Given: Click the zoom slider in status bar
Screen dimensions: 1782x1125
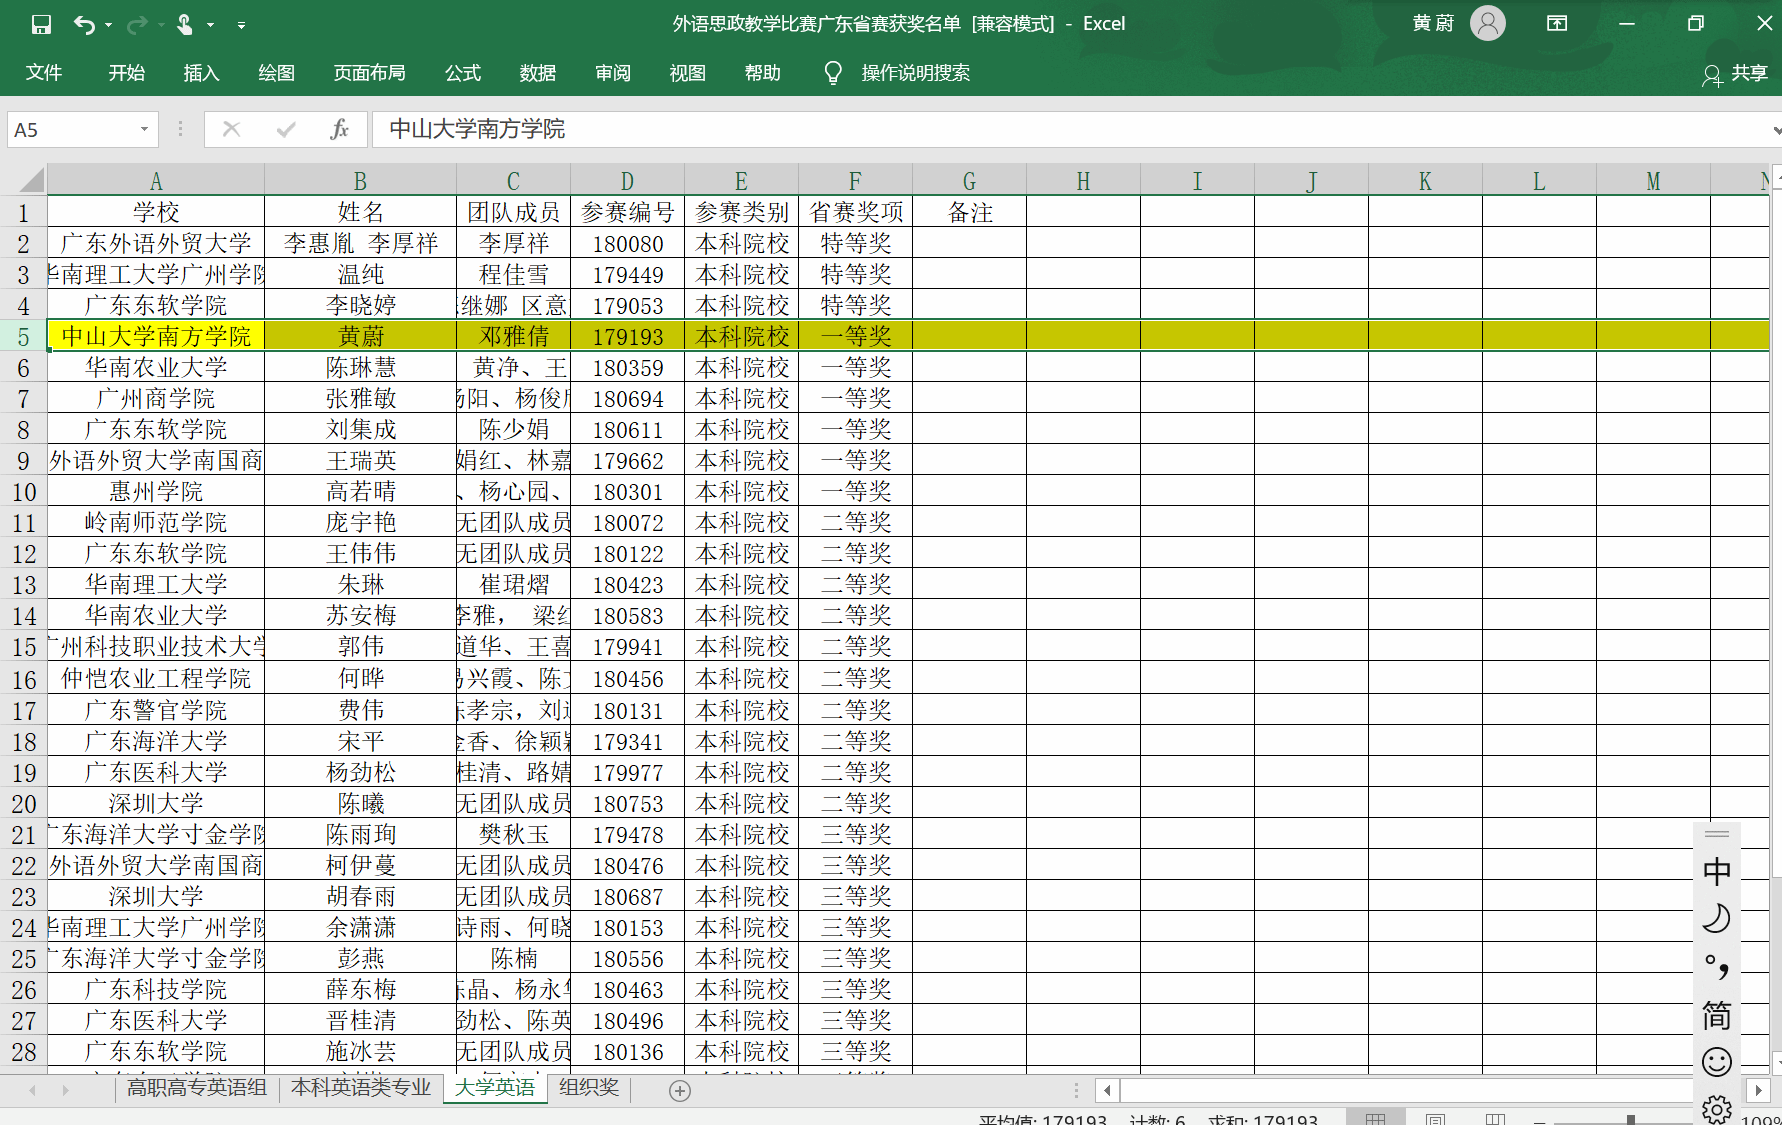Looking at the screenshot, I should click(x=1631, y=1119).
